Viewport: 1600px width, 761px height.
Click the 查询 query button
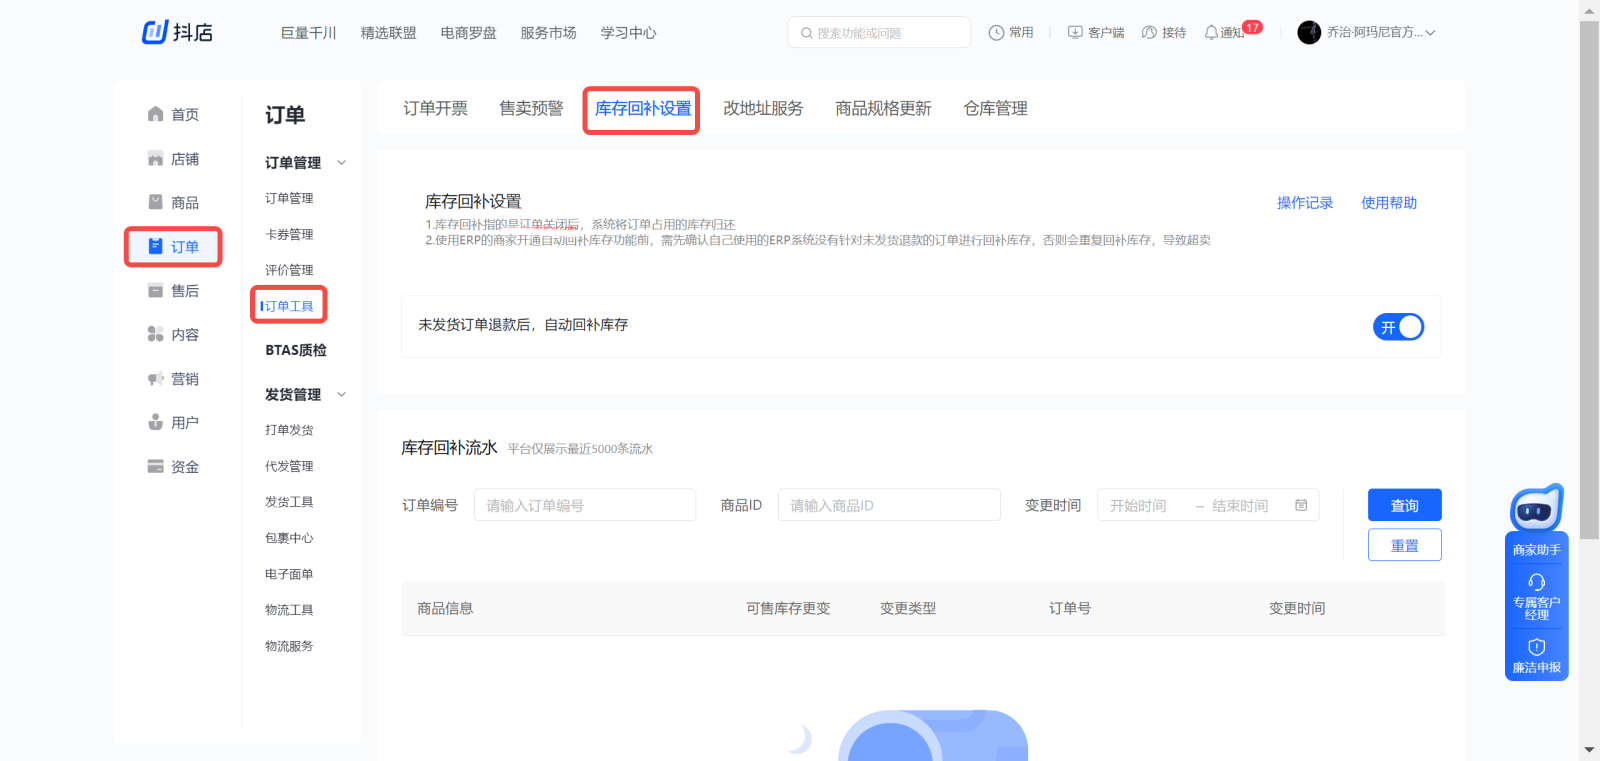[x=1404, y=505]
